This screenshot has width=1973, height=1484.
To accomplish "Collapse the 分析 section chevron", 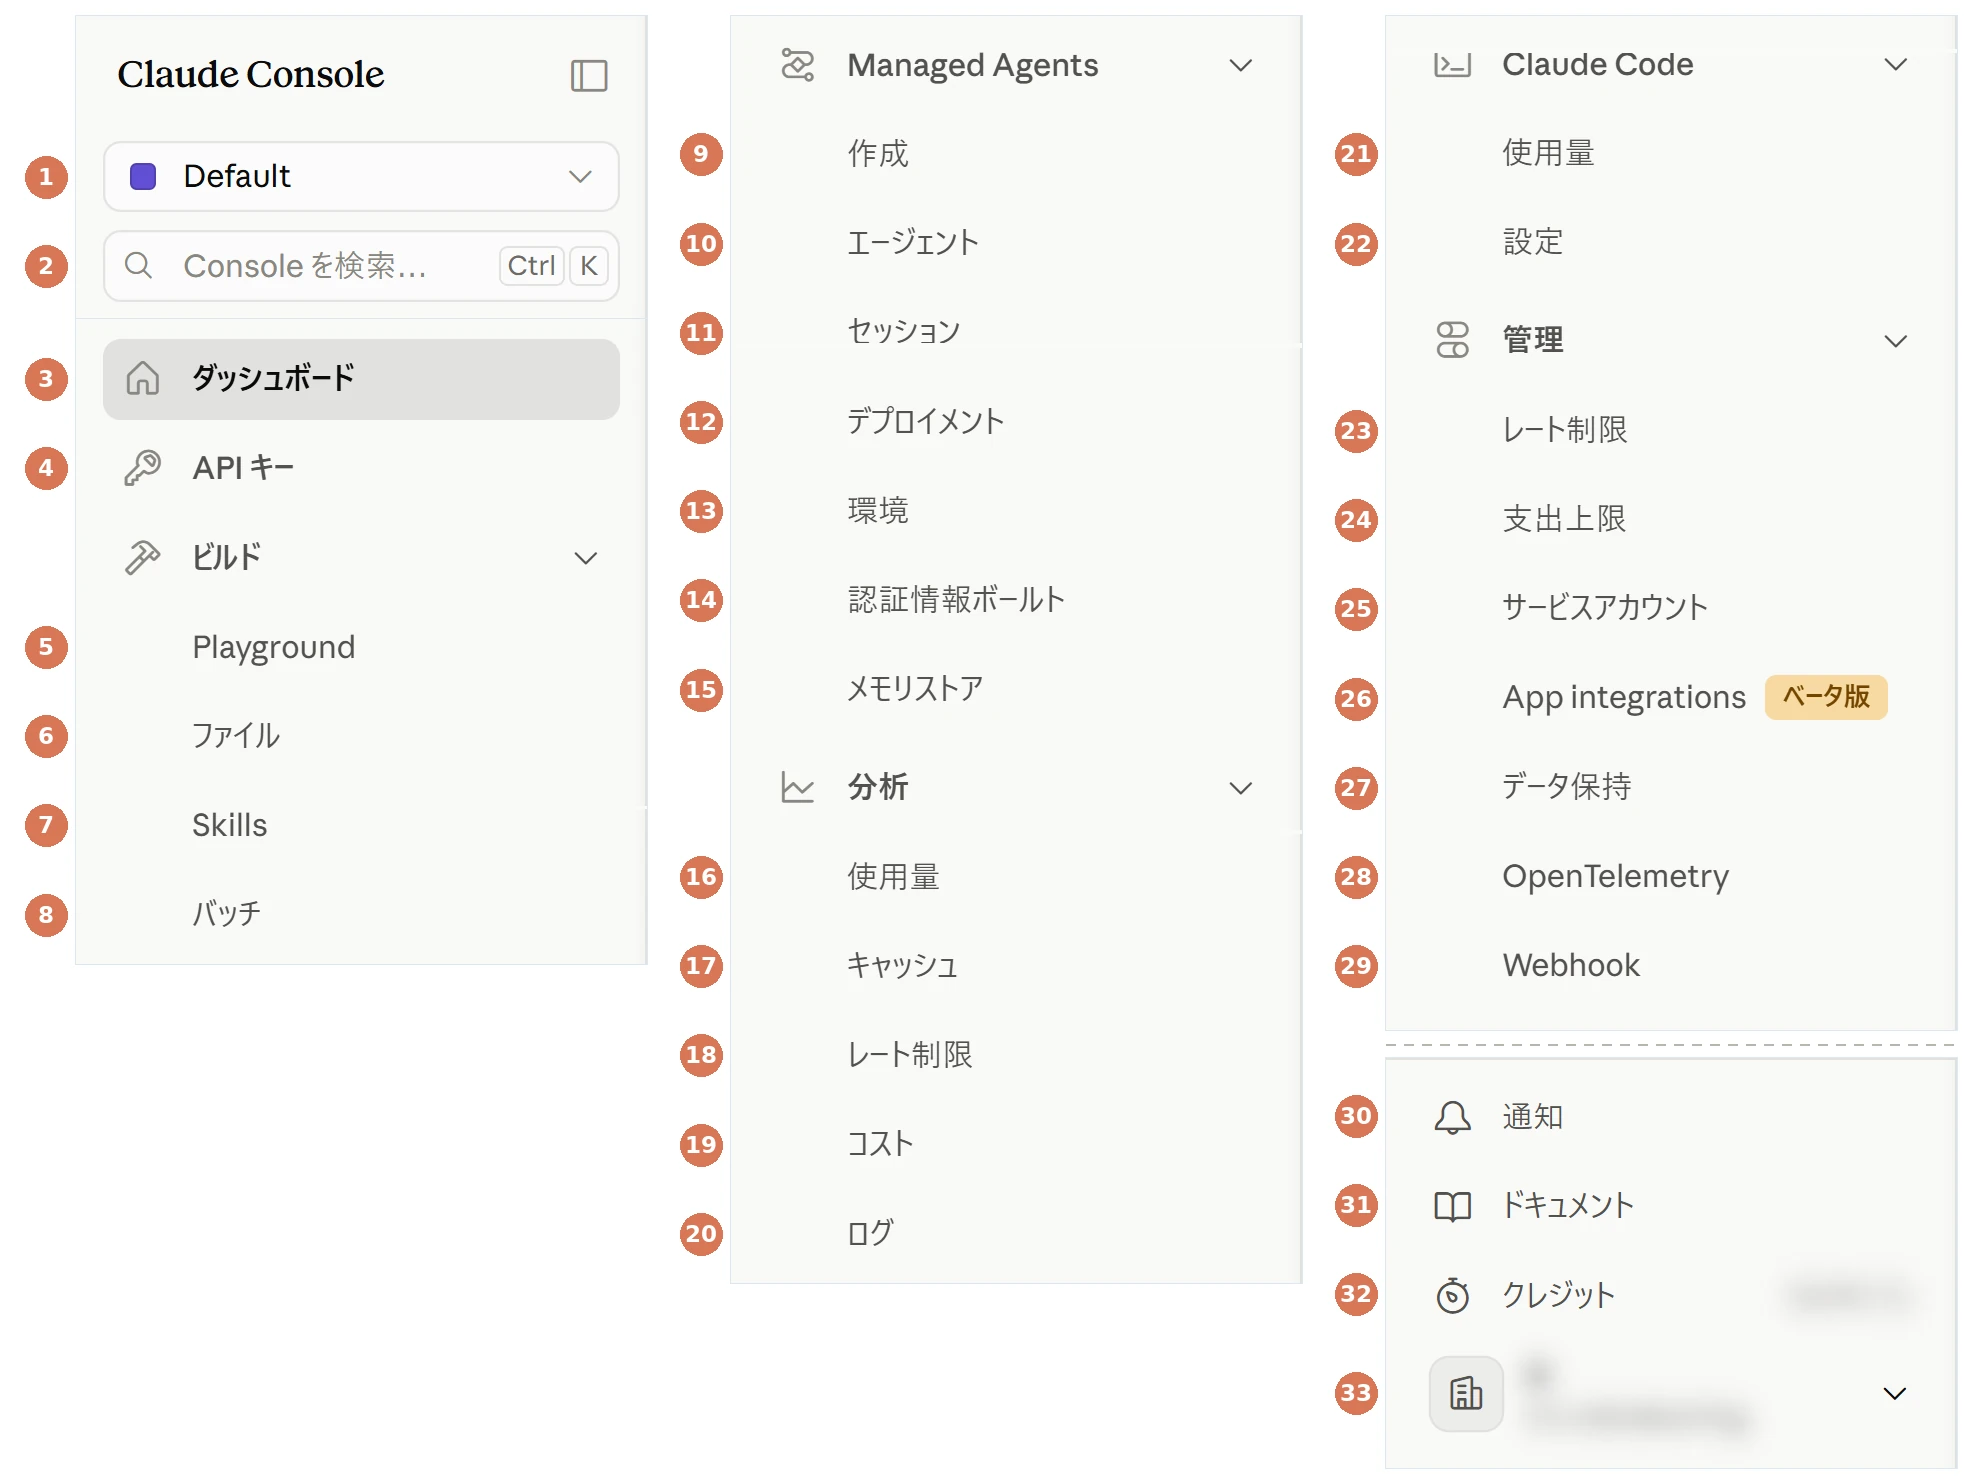I will pyautogui.click(x=1241, y=788).
